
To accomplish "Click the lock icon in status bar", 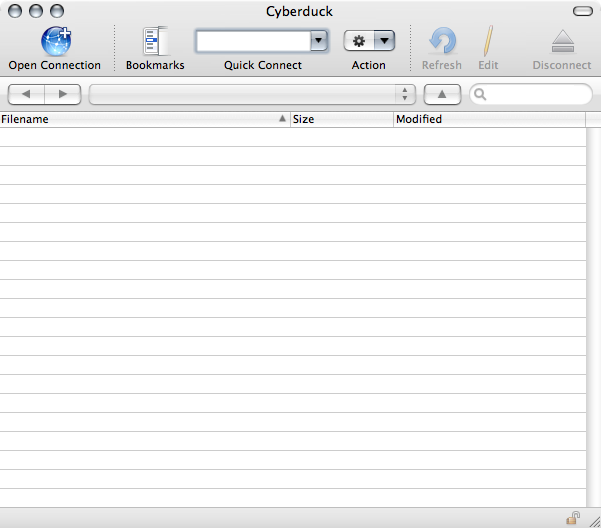I will (573, 518).
